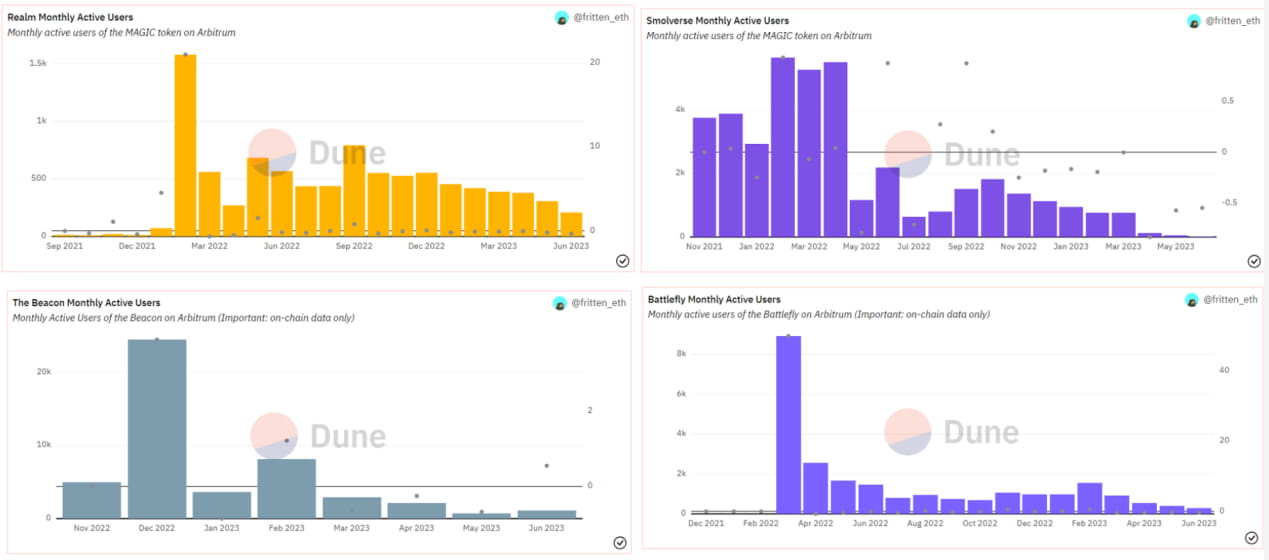Open The Beacon Monthly Active Users title
Viewport: 1269px width, 560px height.
(x=86, y=302)
